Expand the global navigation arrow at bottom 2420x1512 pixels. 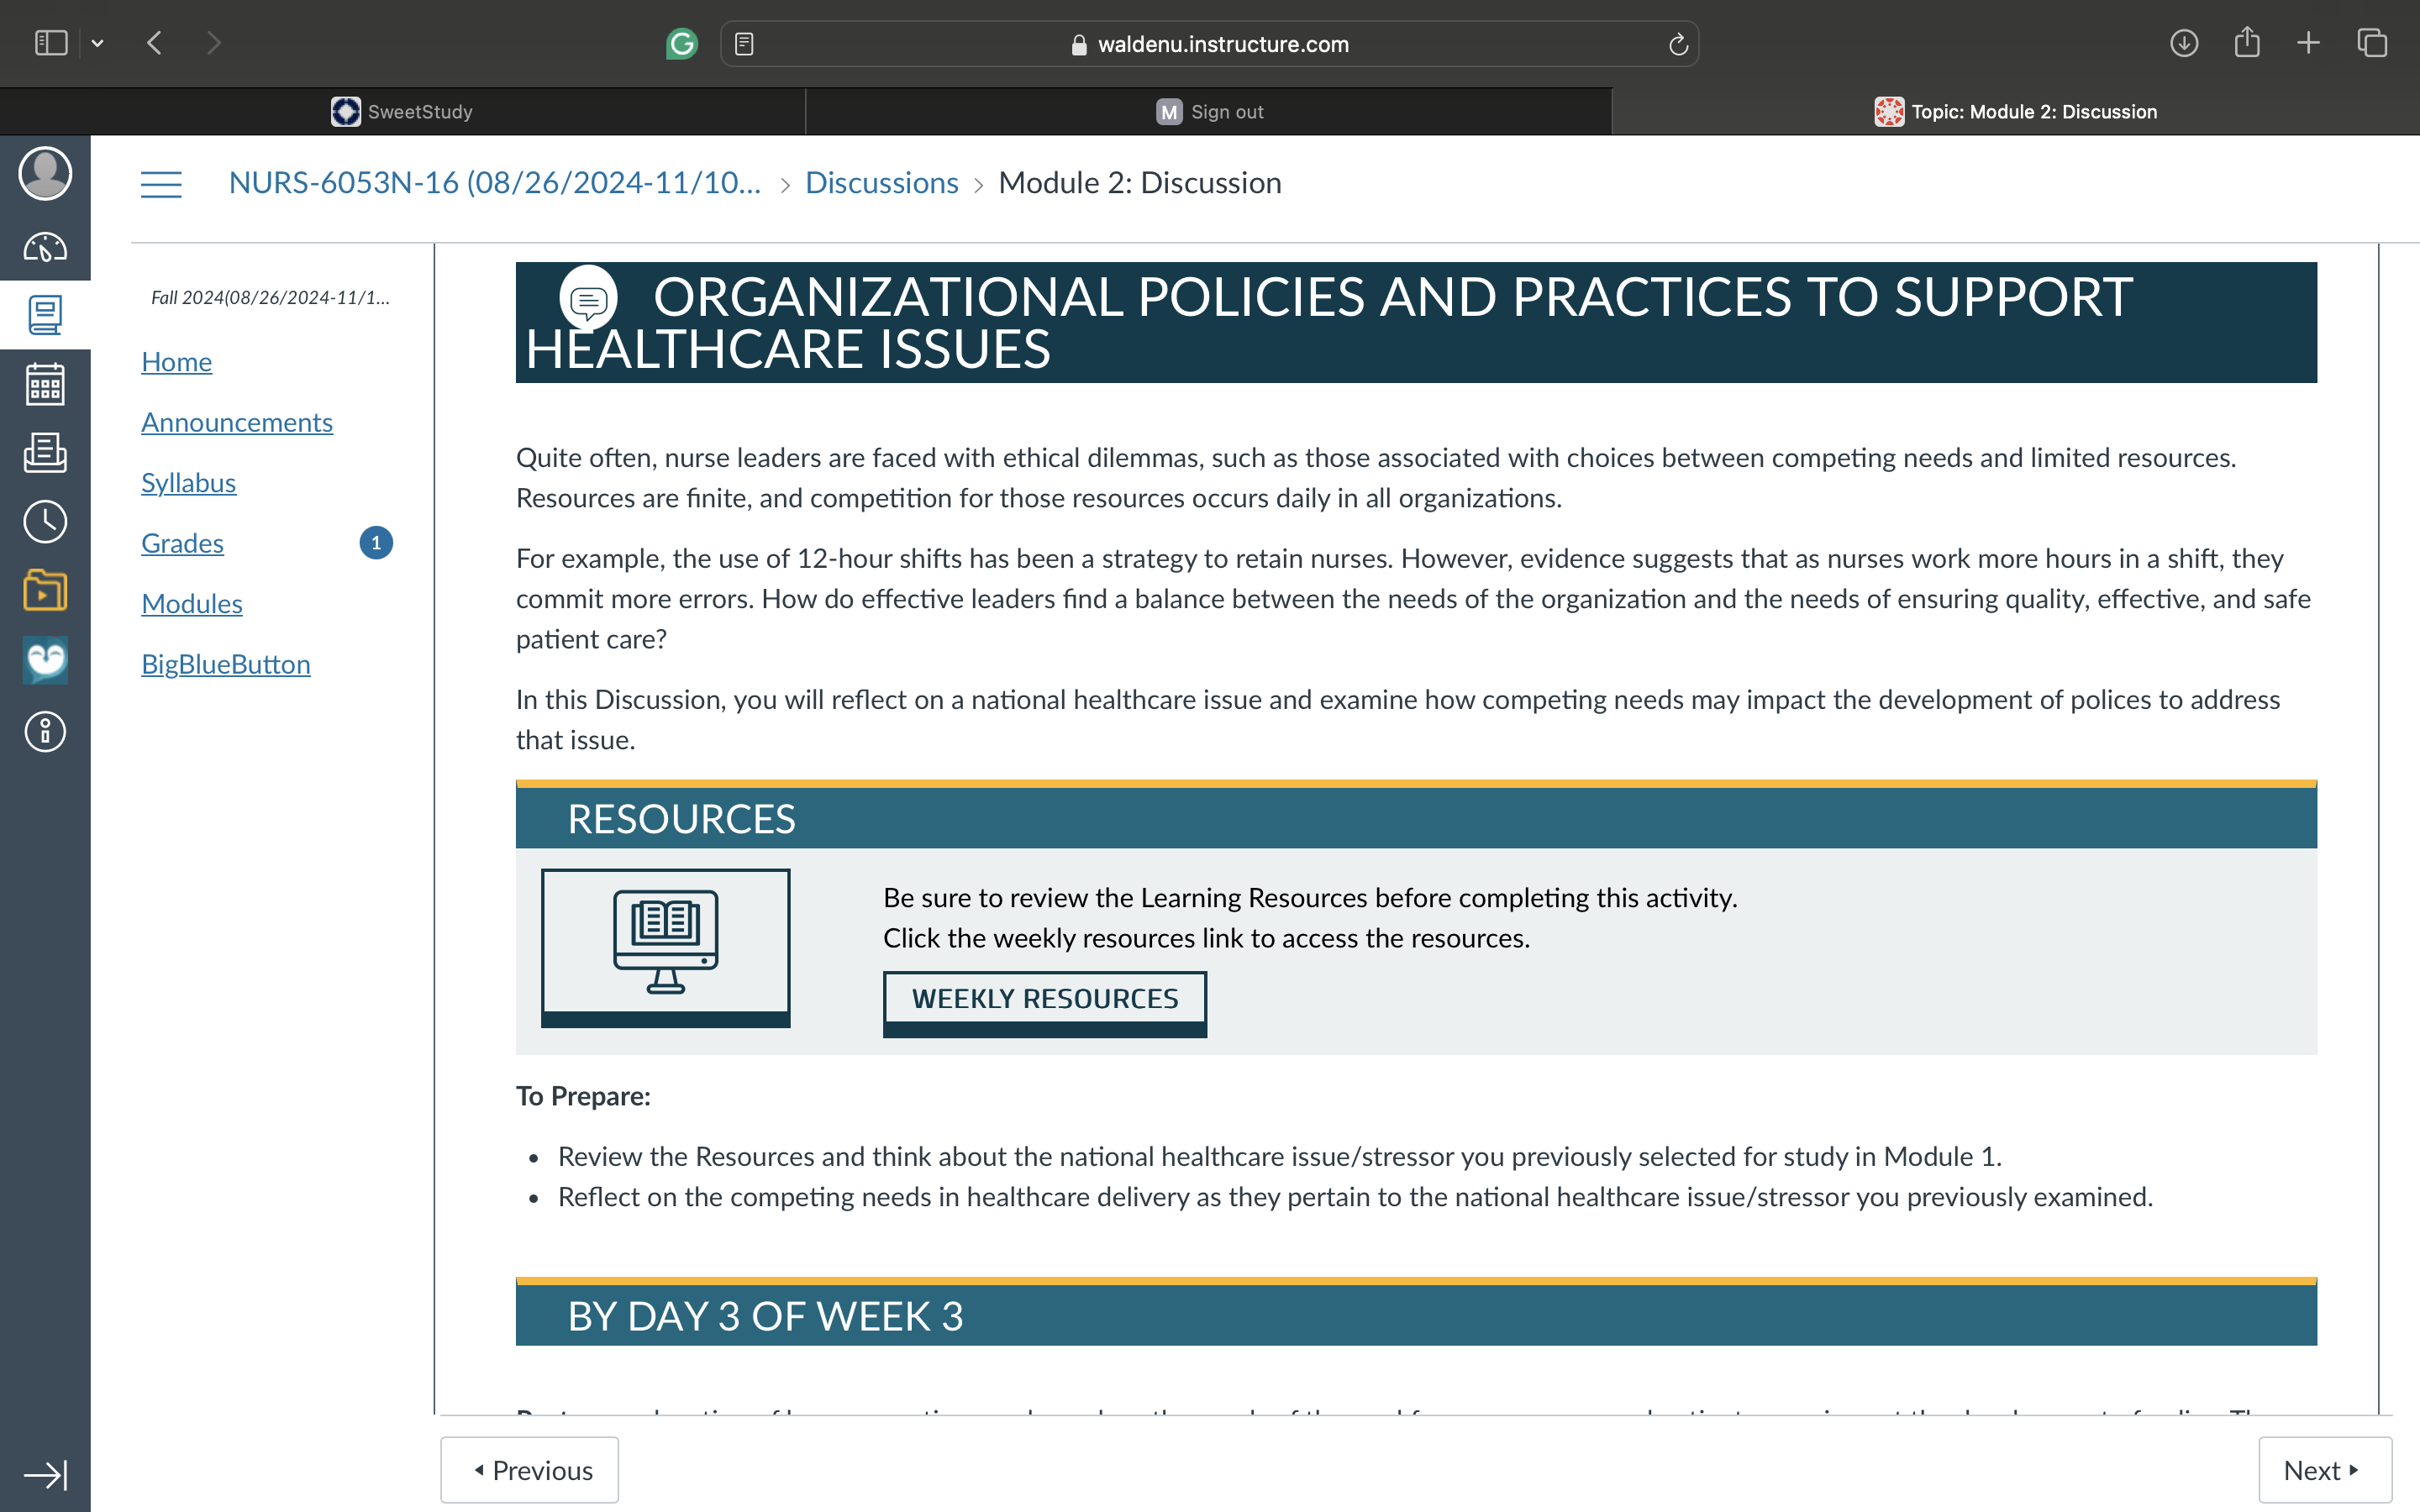[x=45, y=1475]
